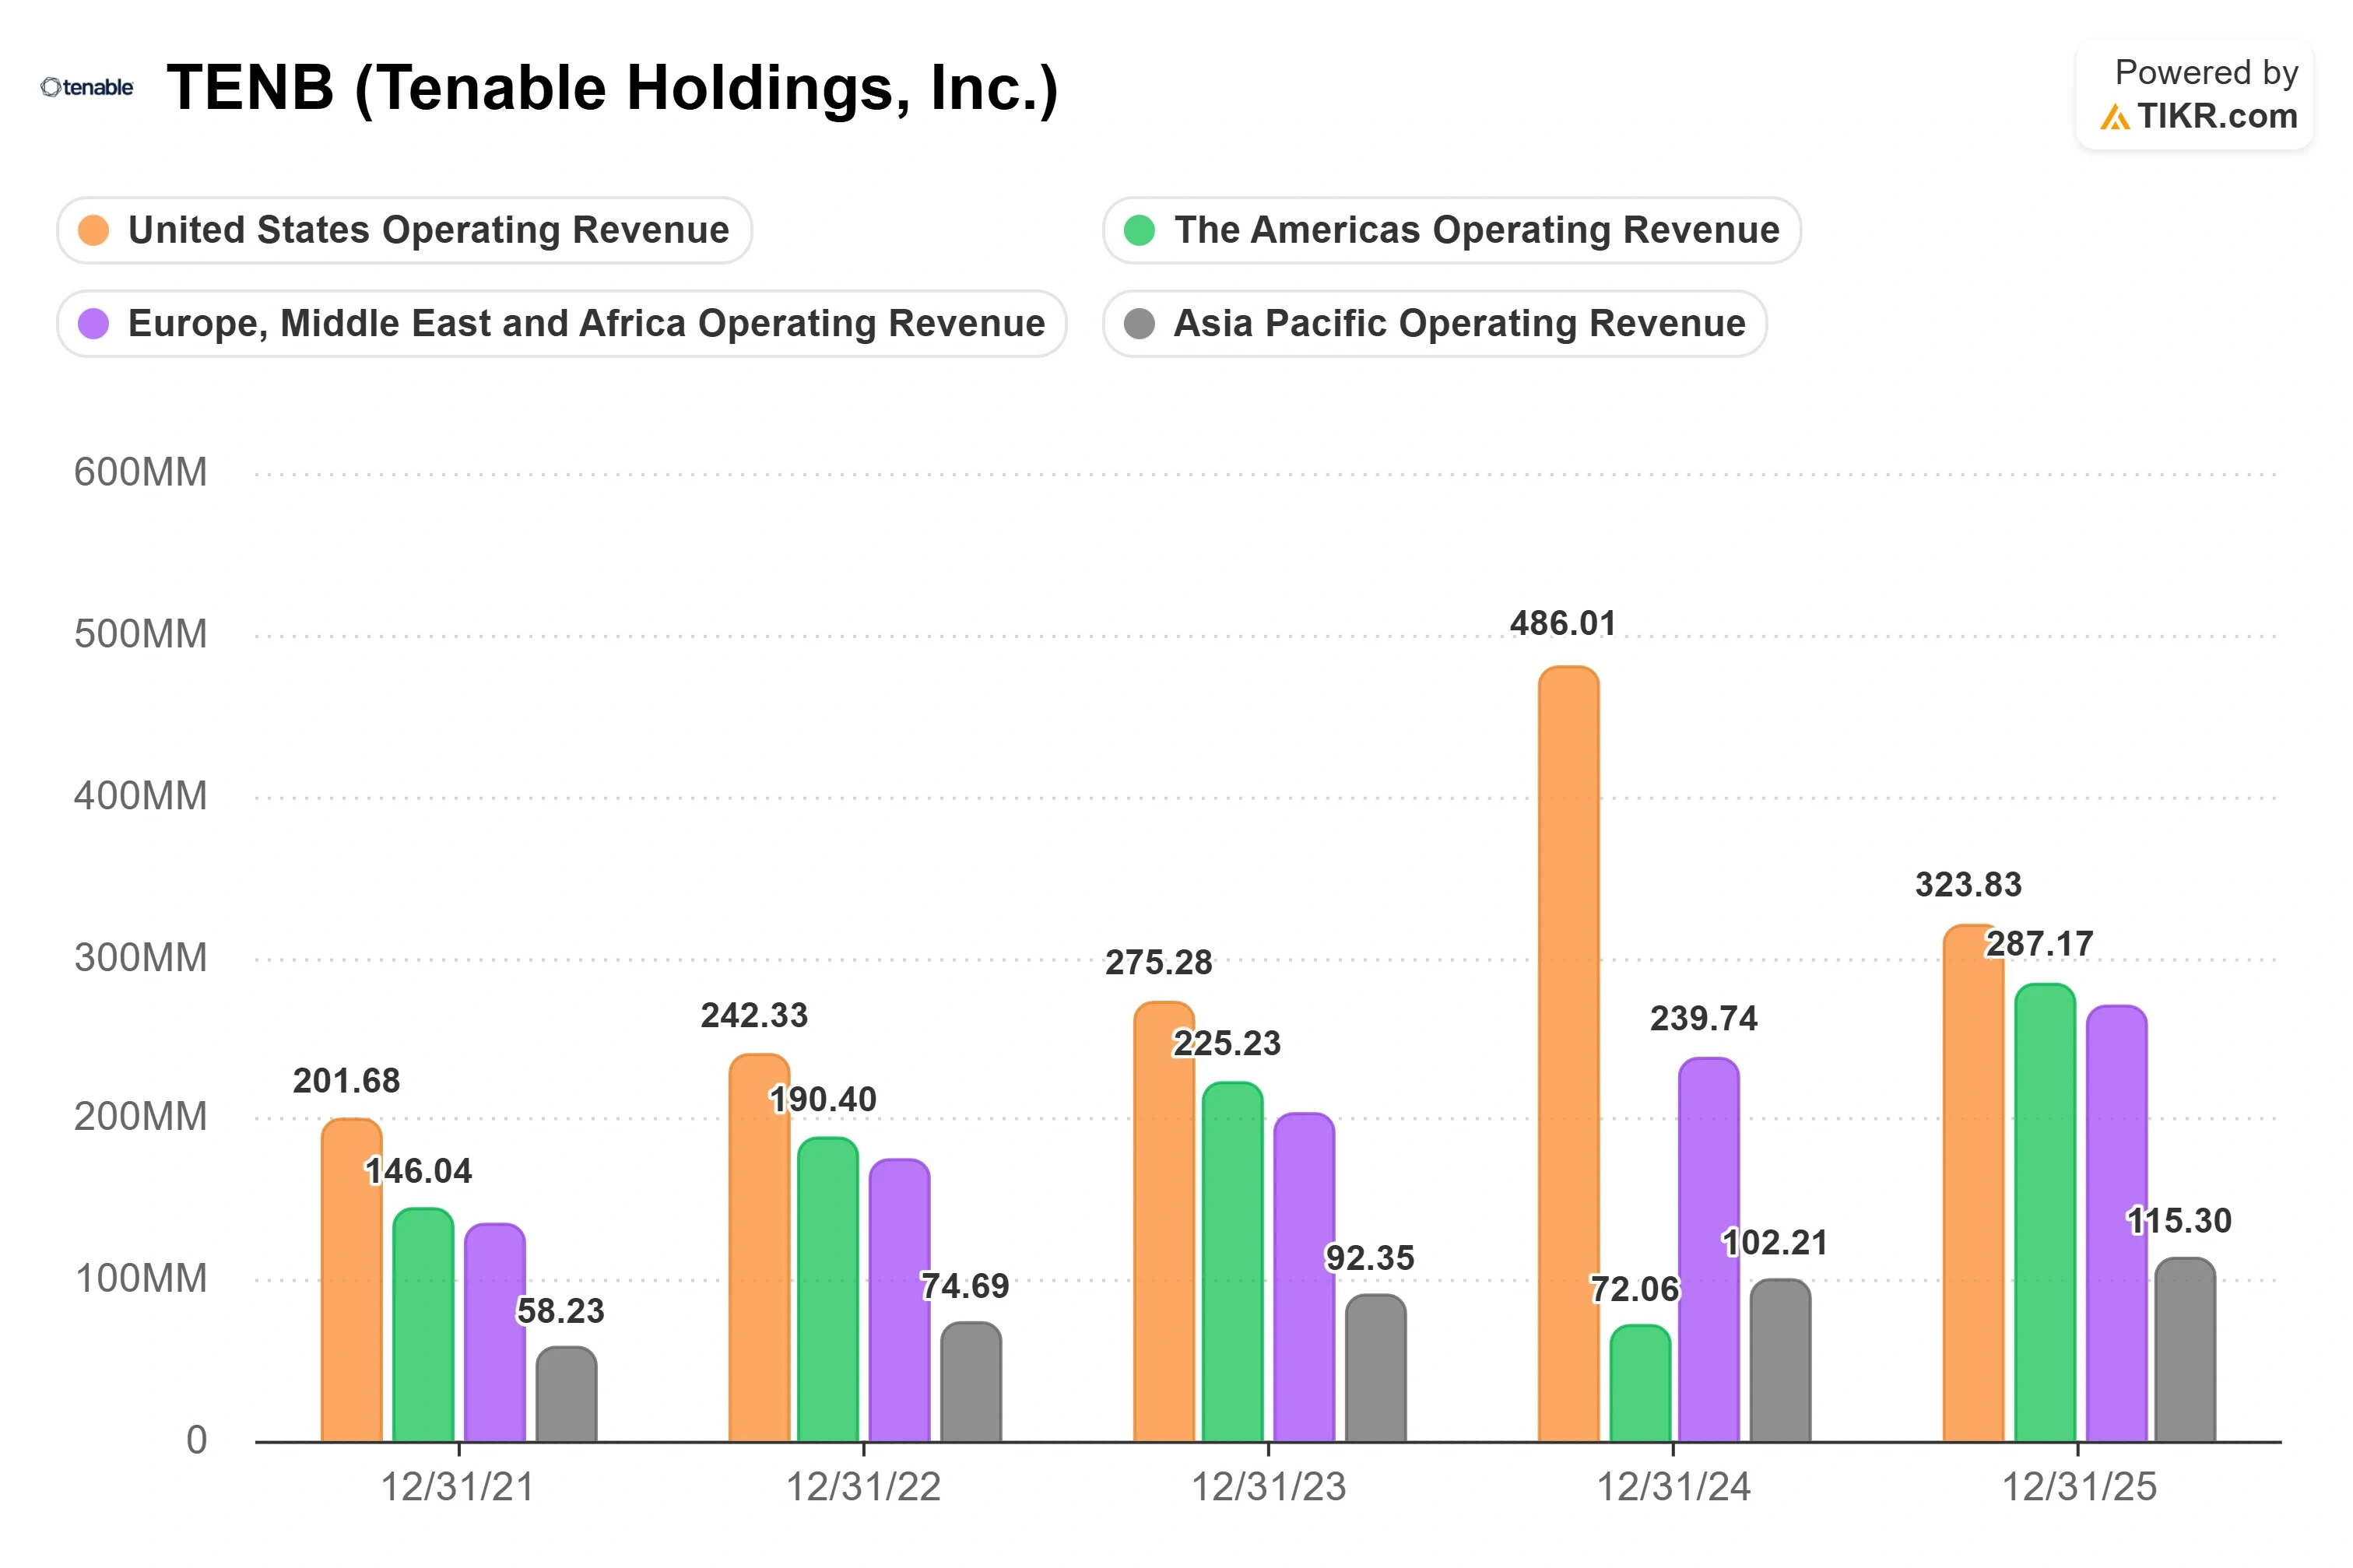2353x1568 pixels.
Task: Toggle The Americas Operating Revenue legend
Action: point(1451,230)
